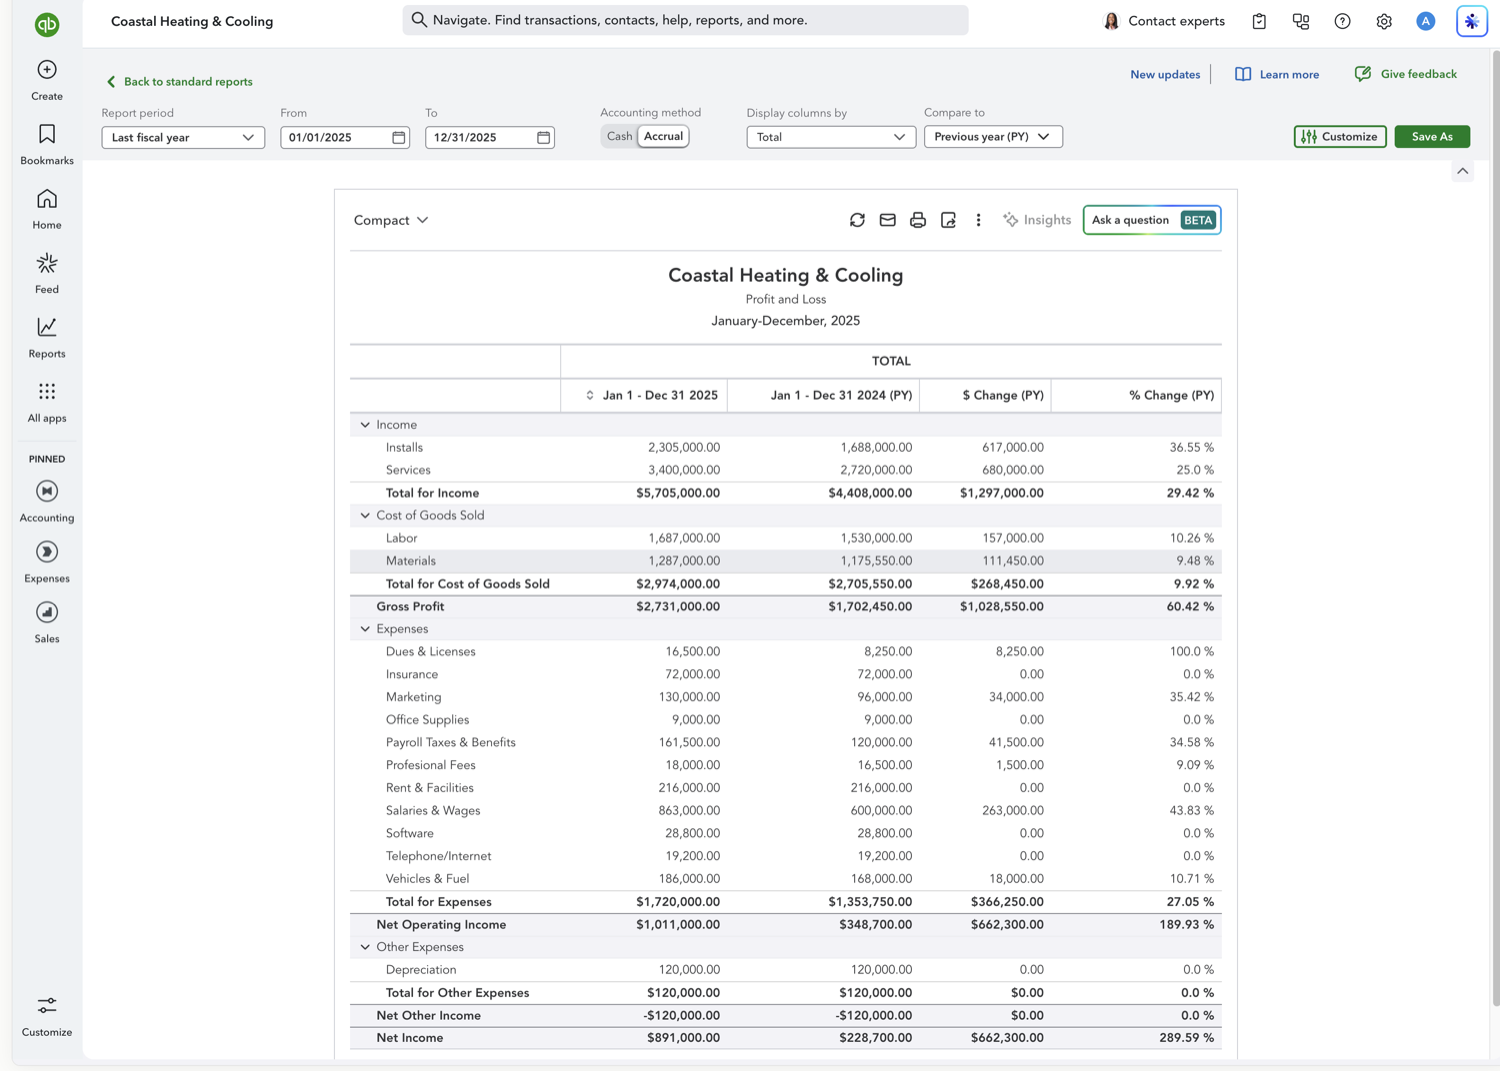
Task: Open pinned Expenses app
Action: (x=47, y=562)
